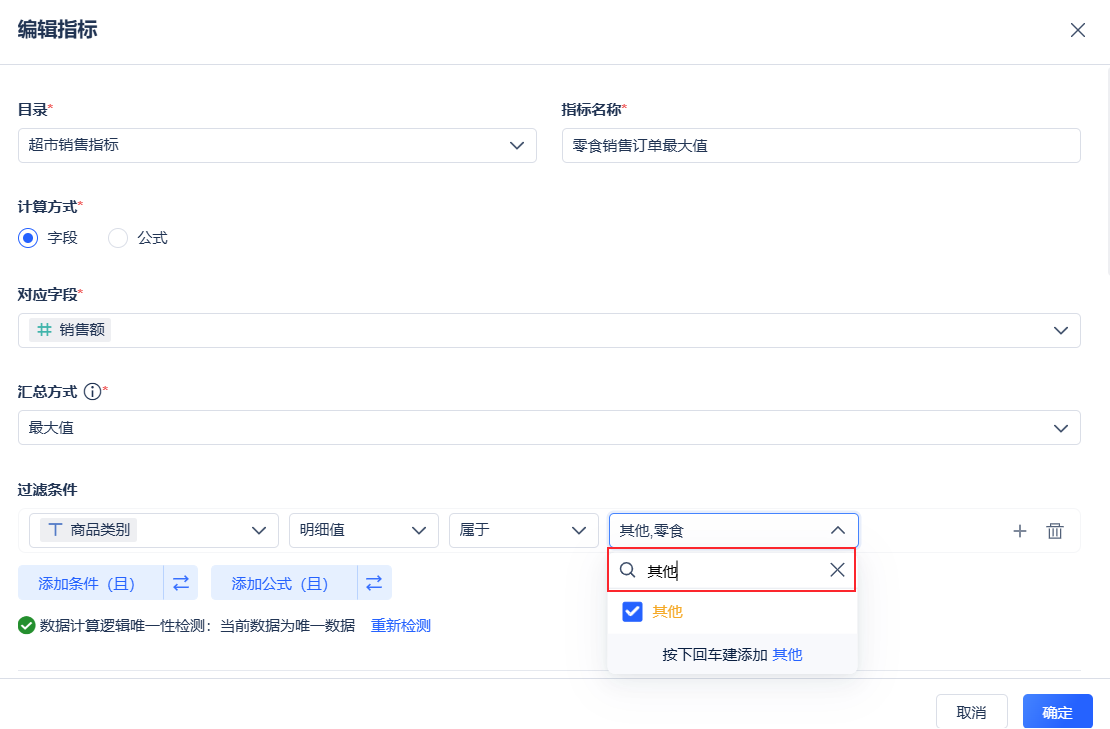Click the magnifier icon in the search box
The width and height of the screenshot is (1110, 729).
coord(627,570)
